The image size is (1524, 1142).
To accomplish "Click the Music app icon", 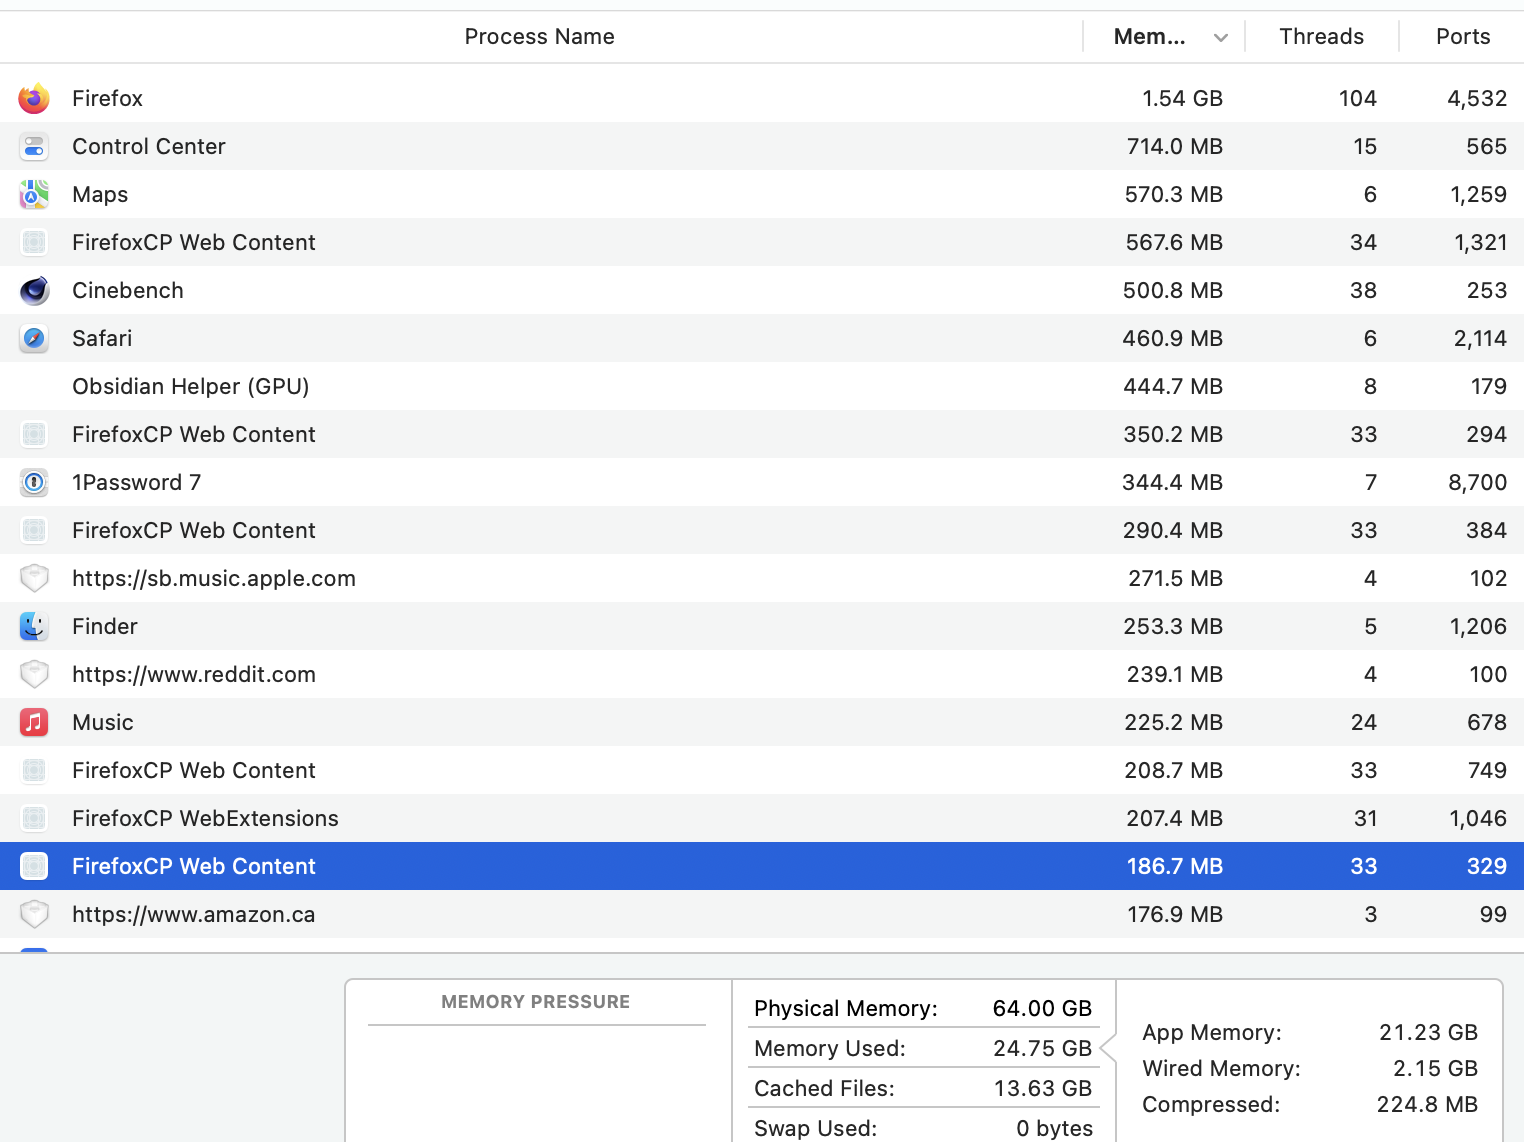I will (x=34, y=722).
